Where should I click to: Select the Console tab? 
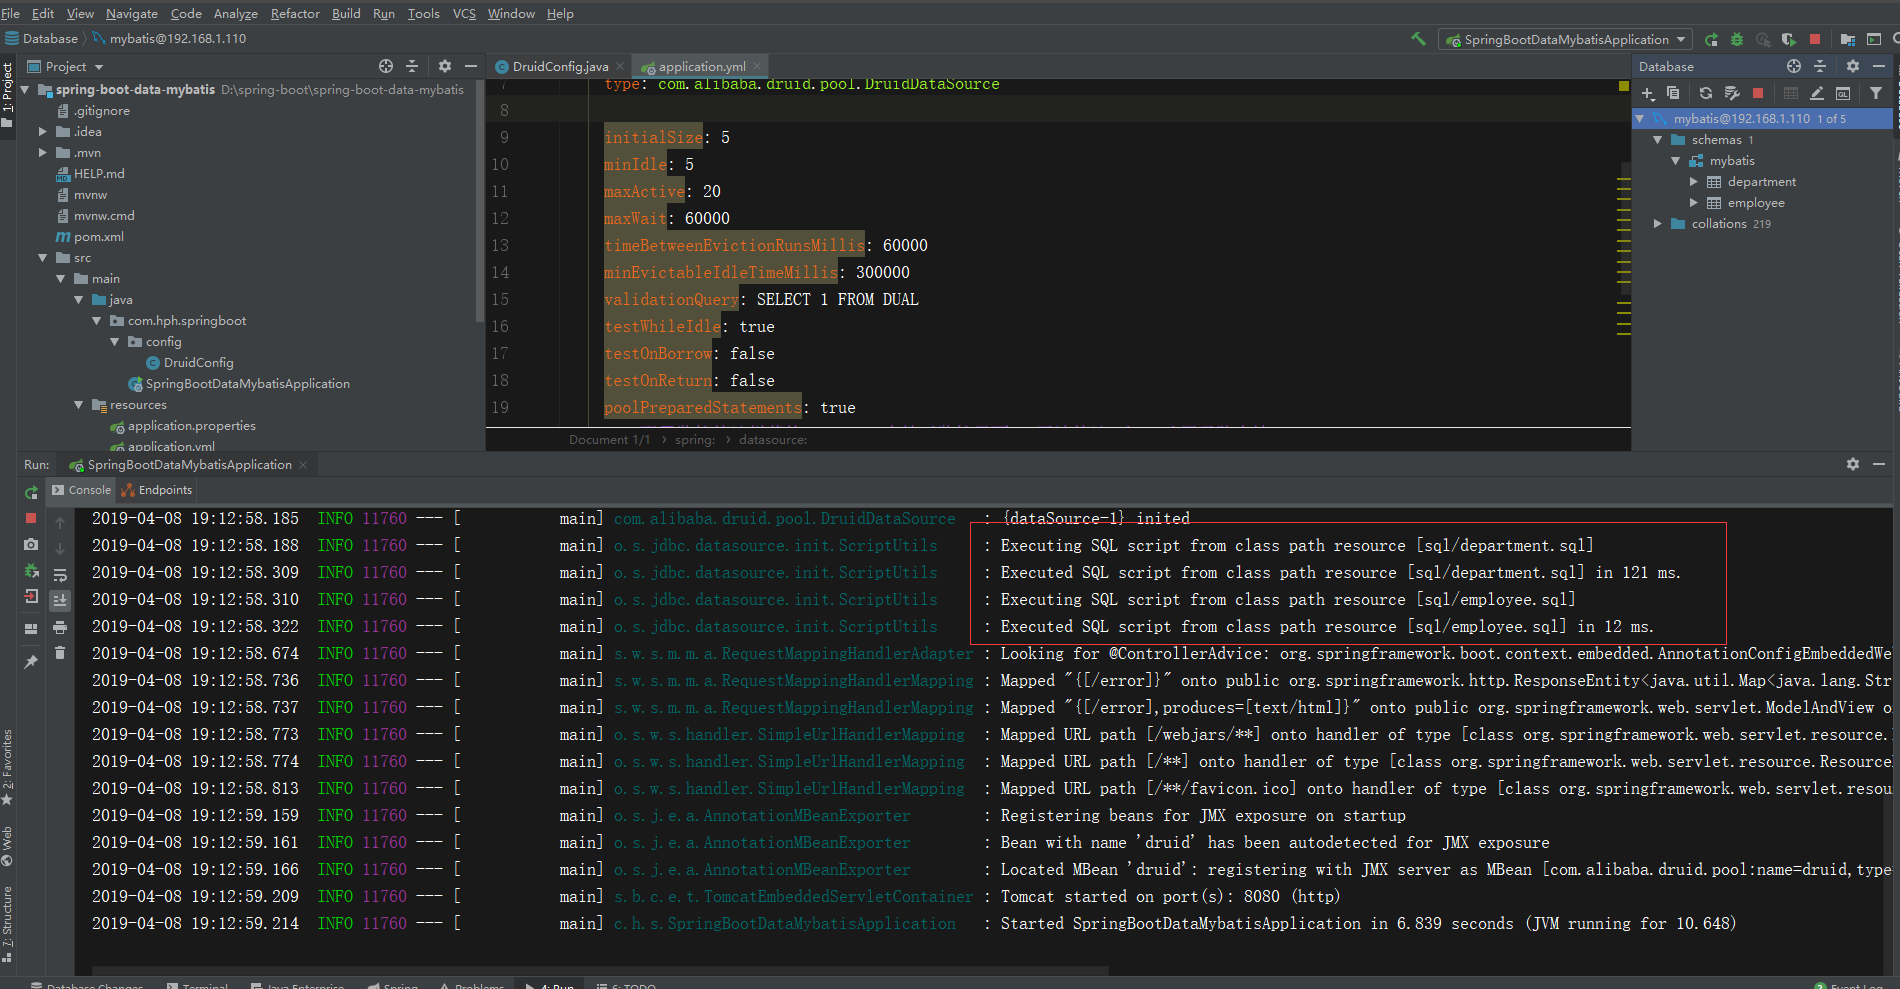81,490
